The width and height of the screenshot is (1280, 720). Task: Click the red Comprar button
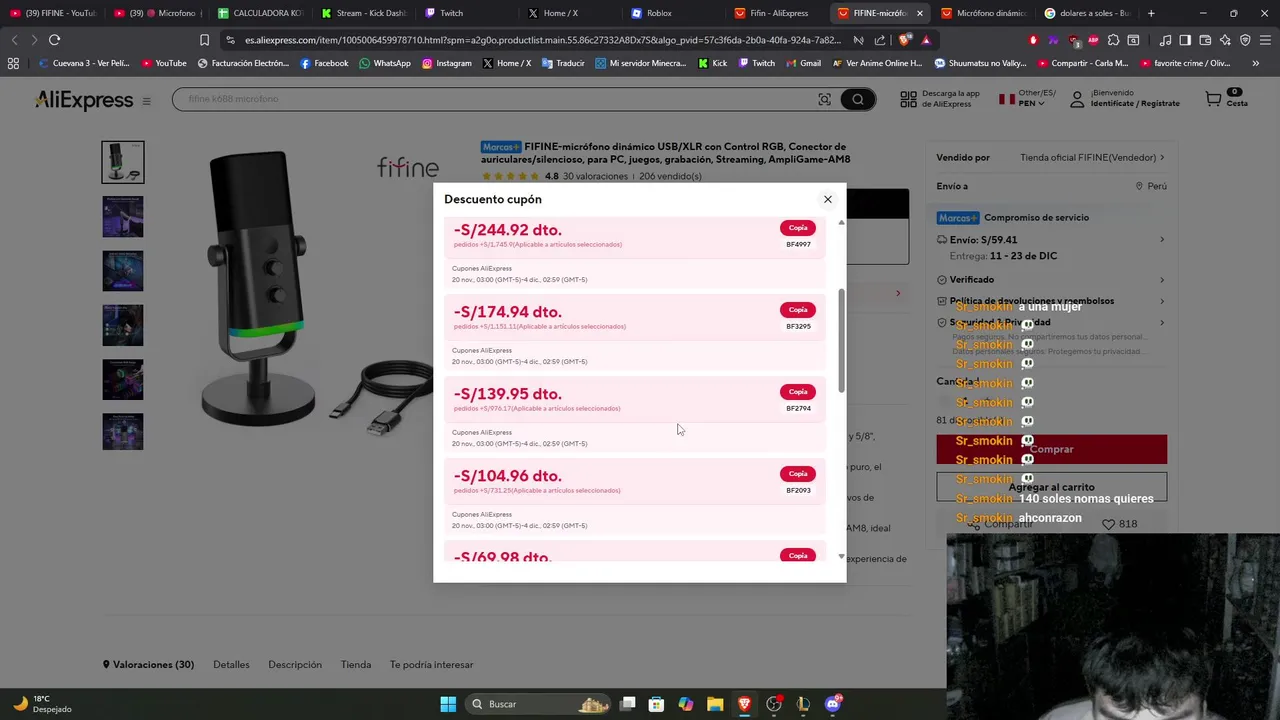point(1052,449)
